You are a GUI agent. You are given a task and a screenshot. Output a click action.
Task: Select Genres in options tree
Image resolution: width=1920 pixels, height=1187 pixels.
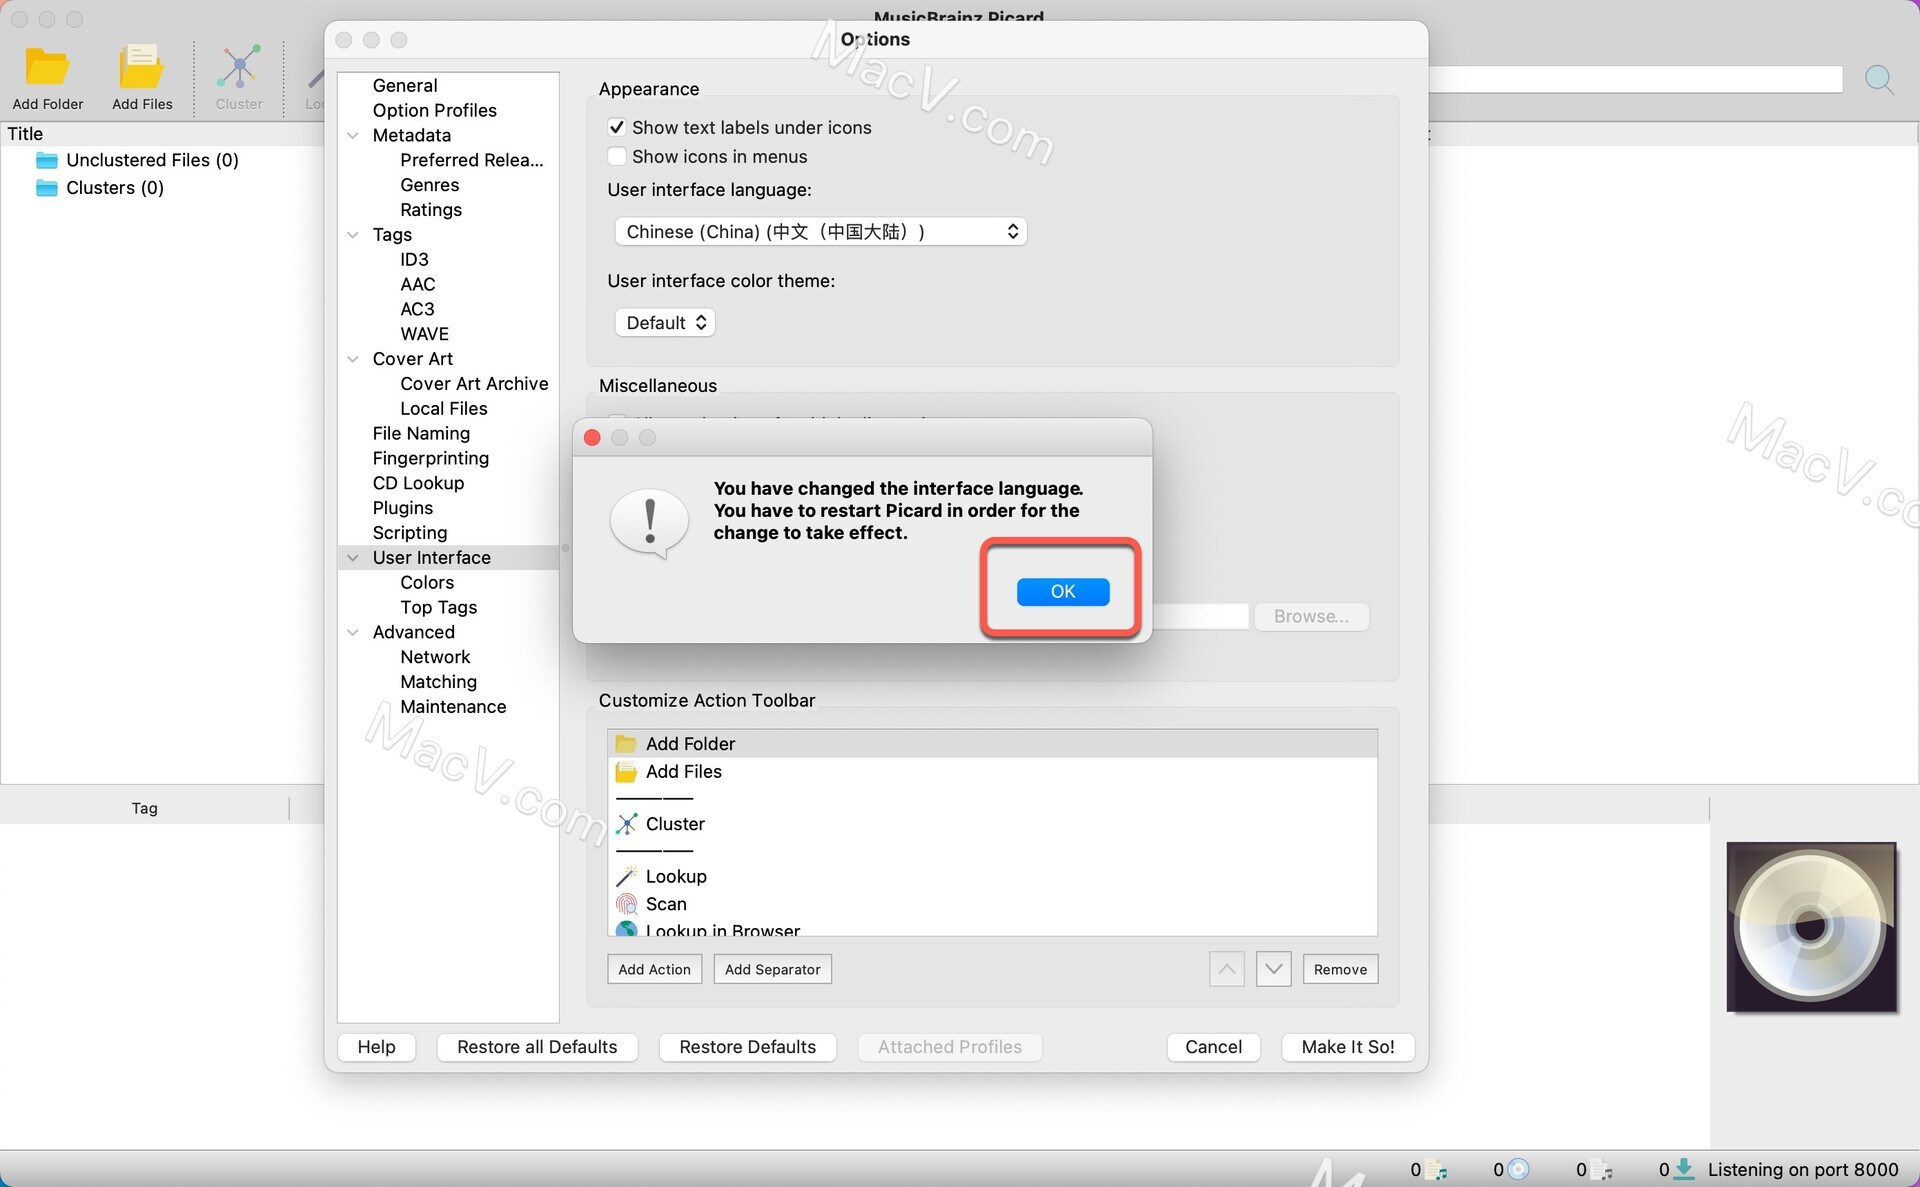coord(430,185)
